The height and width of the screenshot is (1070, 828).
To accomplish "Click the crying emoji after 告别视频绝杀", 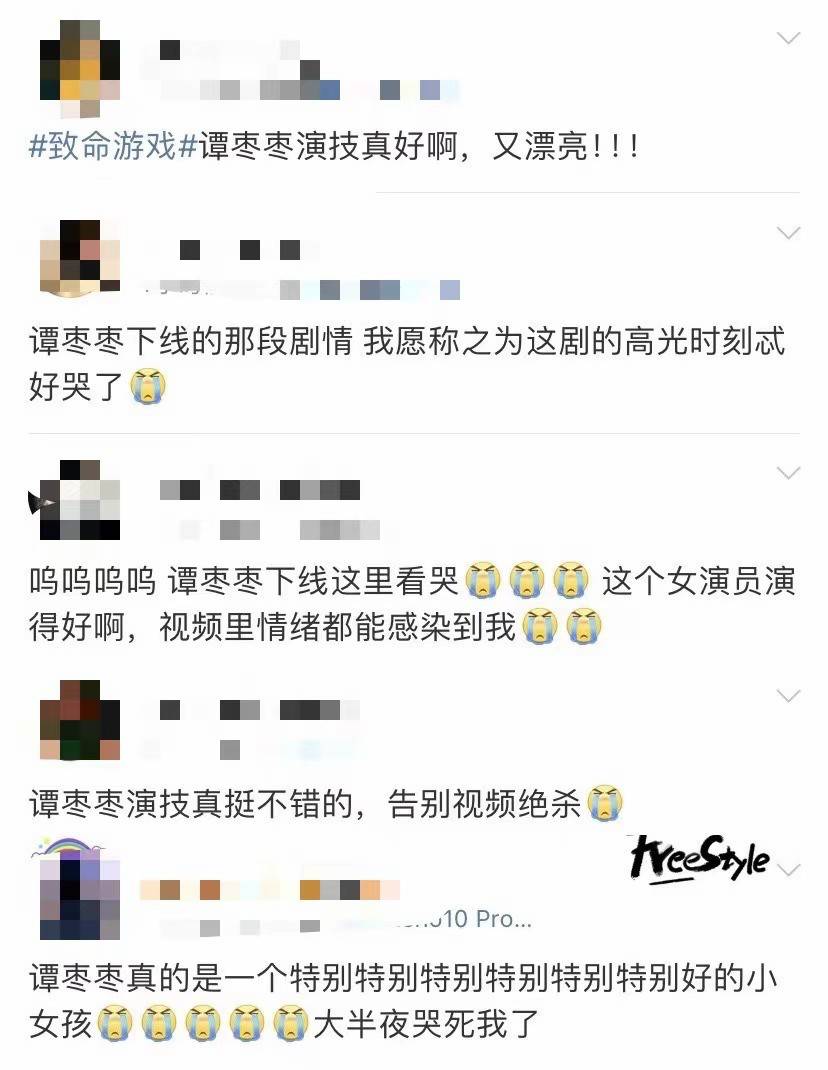I will click(605, 802).
